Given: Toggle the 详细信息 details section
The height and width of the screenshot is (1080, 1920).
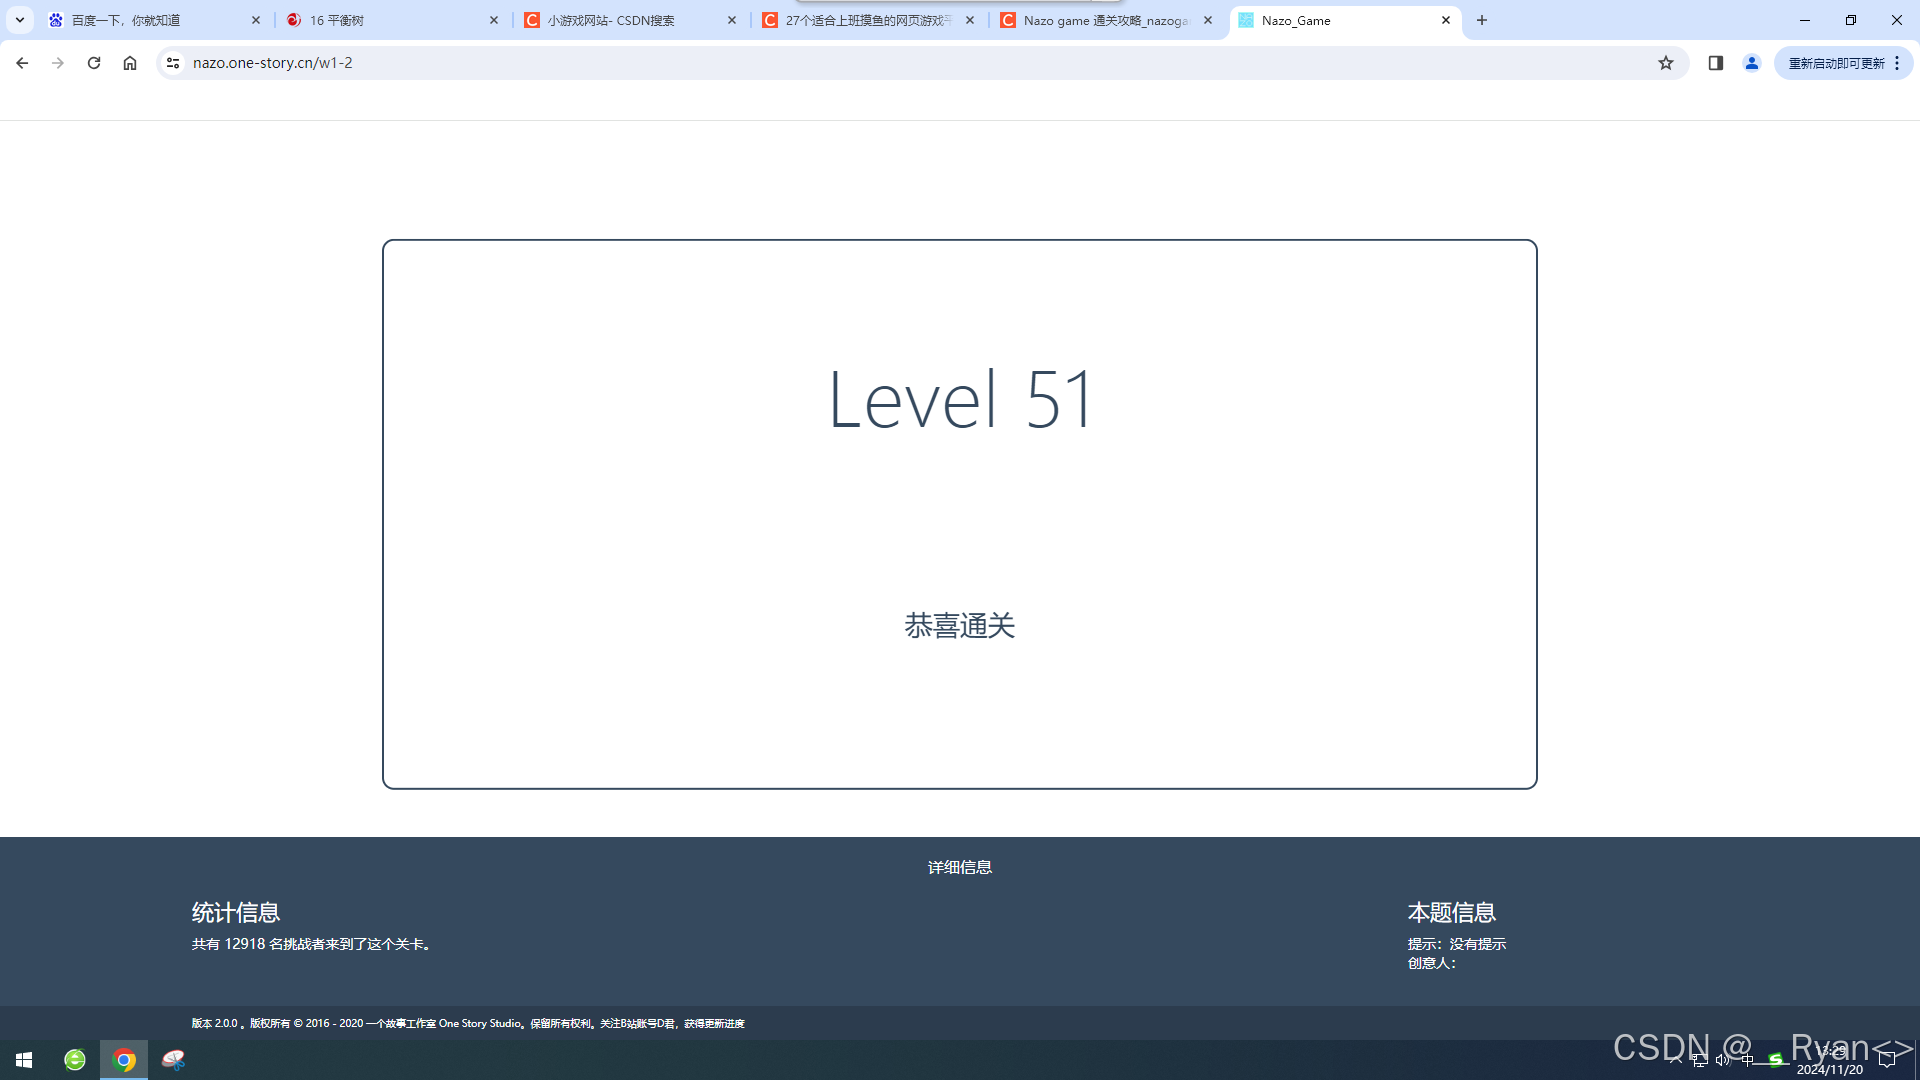Looking at the screenshot, I should (x=960, y=867).
